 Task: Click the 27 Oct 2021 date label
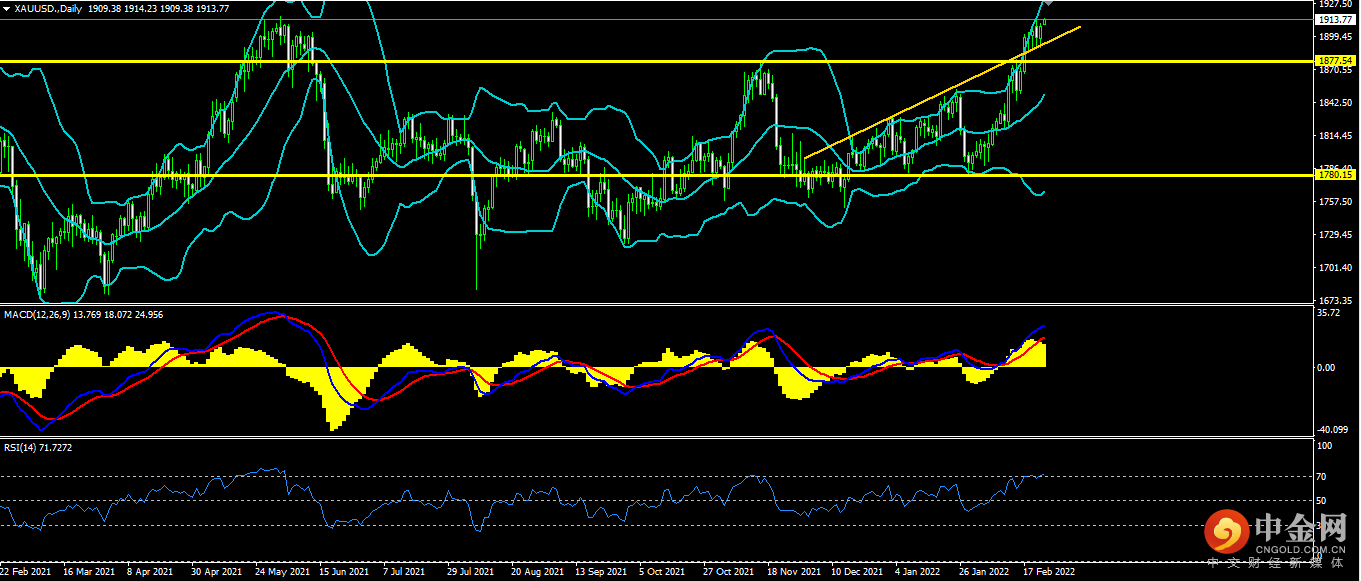click(x=728, y=572)
